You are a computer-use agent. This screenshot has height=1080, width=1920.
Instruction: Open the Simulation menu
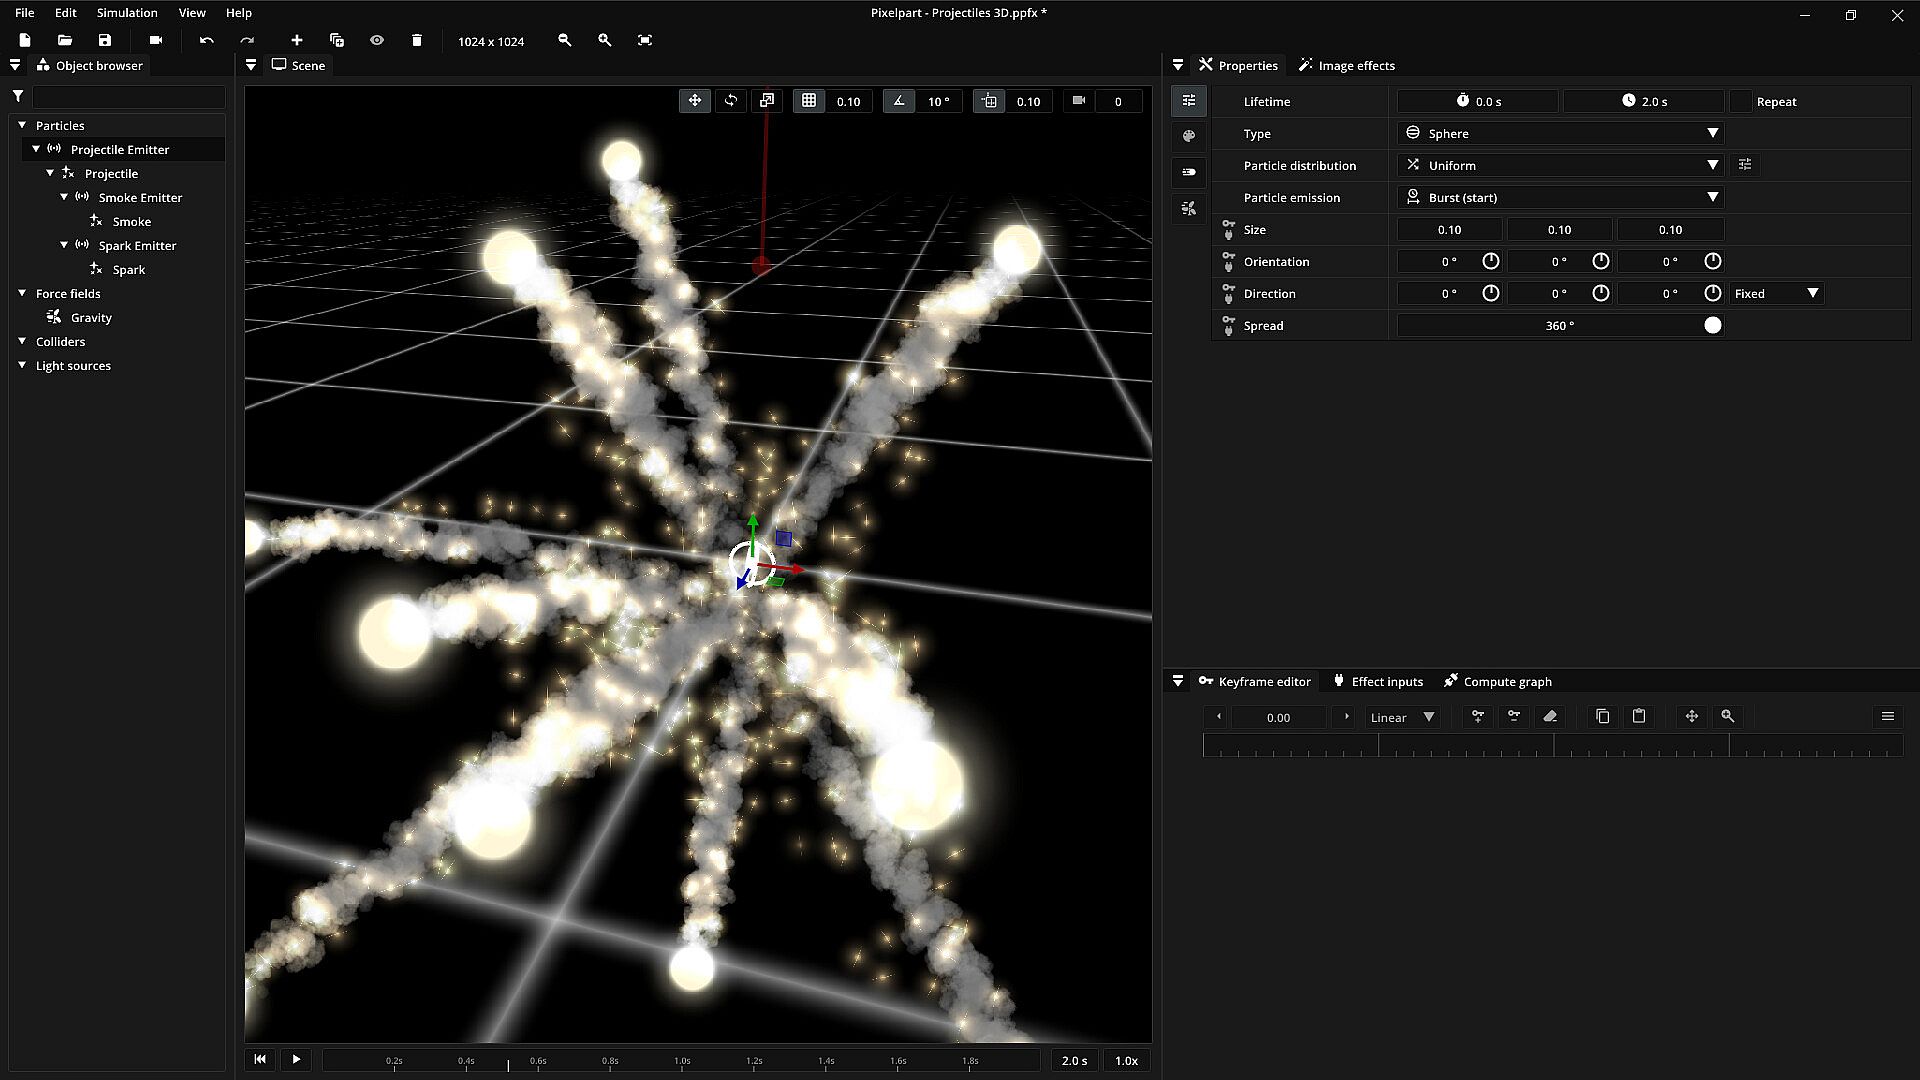click(127, 13)
